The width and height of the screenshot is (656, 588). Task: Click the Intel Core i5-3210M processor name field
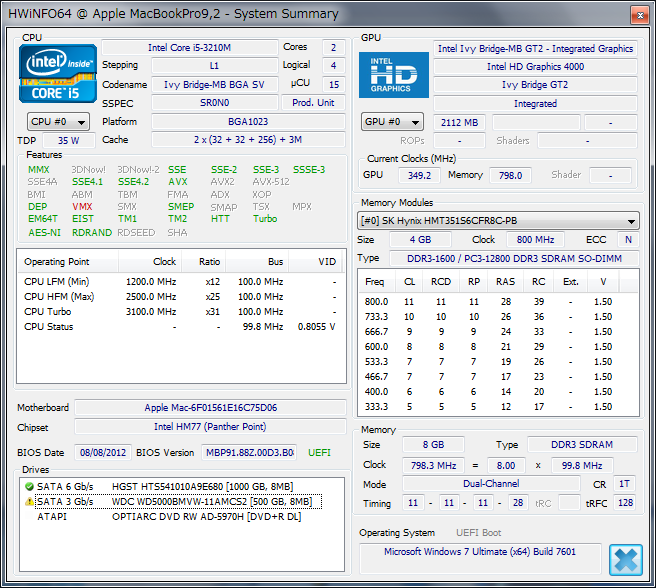190,47
